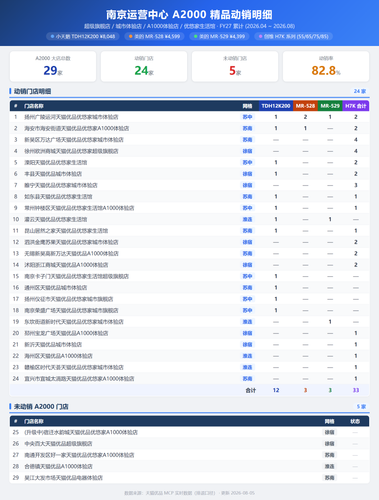Click the blue dot beside 小天鹅 TDH12K200
Screen dimensions: 379x500
click(52, 36)
